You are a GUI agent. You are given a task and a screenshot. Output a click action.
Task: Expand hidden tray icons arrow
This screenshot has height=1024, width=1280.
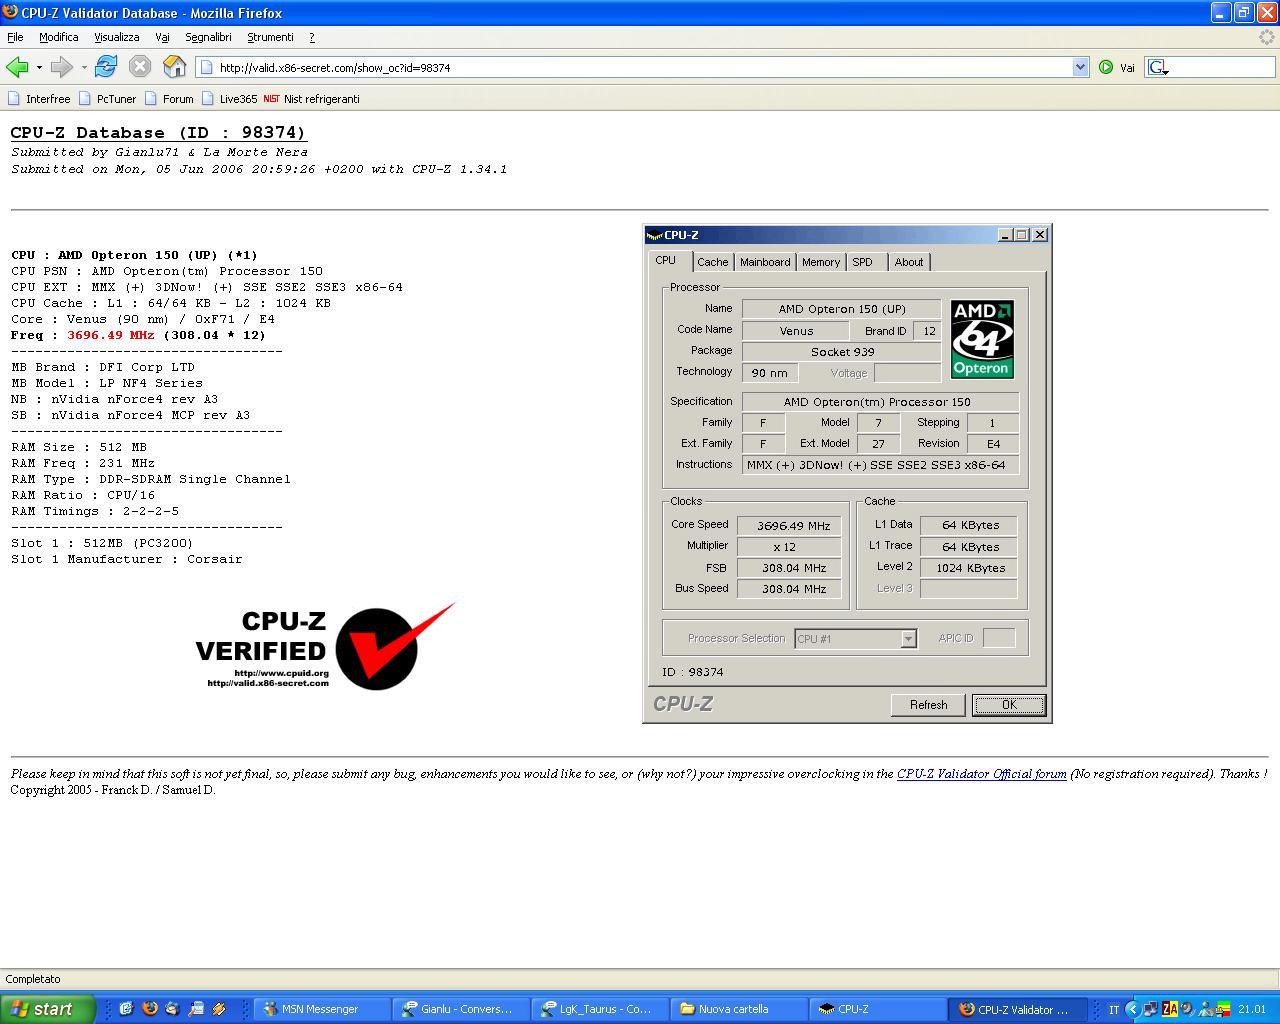[x=1132, y=1009]
